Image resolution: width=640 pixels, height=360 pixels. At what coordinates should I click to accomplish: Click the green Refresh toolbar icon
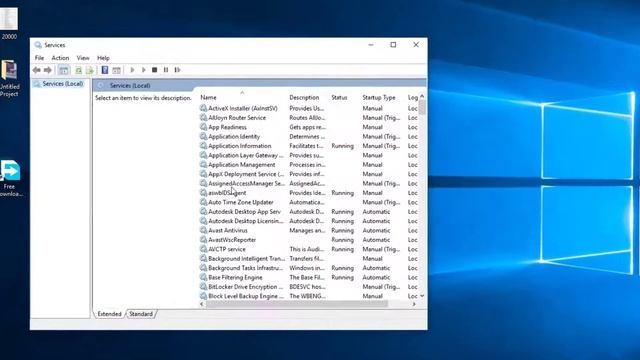(x=79, y=70)
